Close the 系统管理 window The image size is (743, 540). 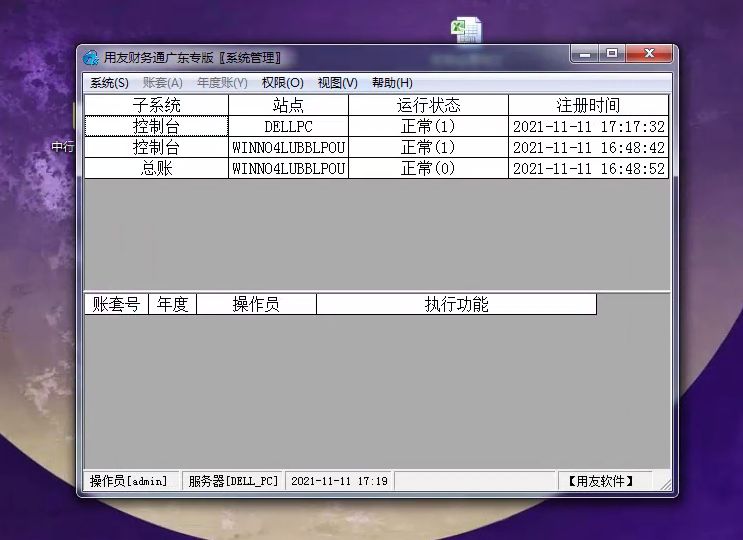[x=649, y=54]
